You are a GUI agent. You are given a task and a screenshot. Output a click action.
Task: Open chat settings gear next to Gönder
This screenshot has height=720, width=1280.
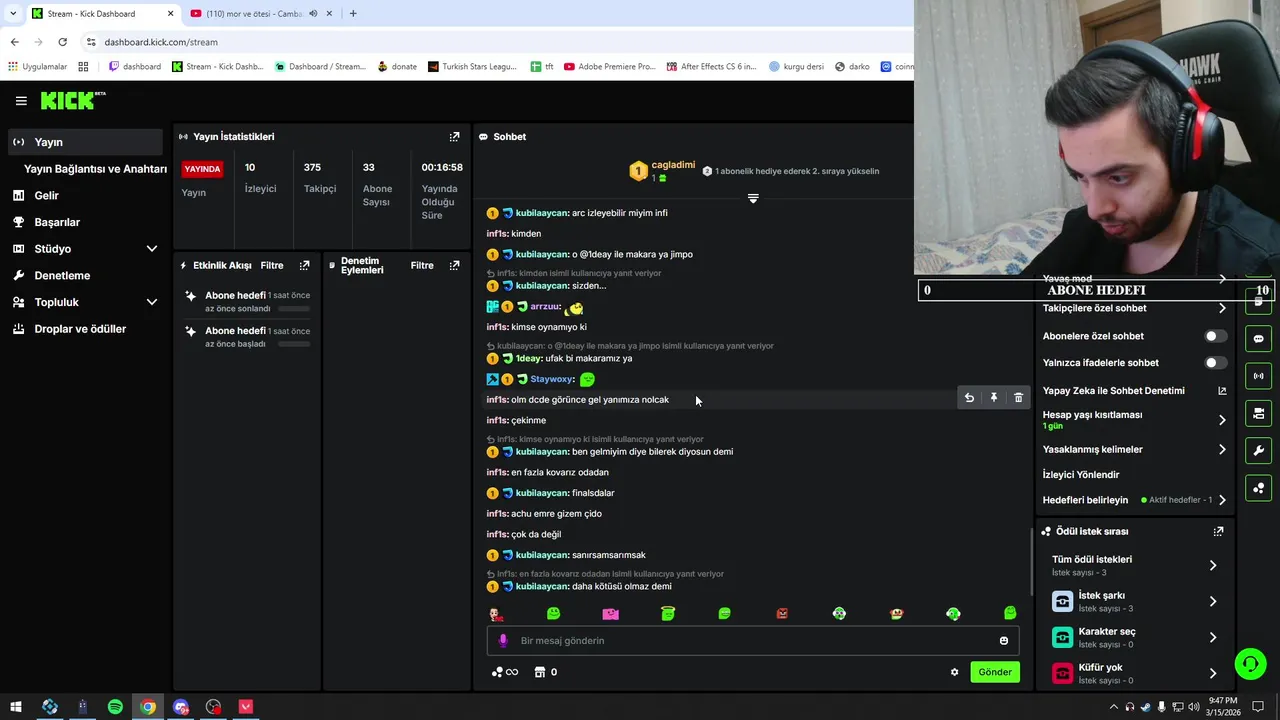pos(954,672)
